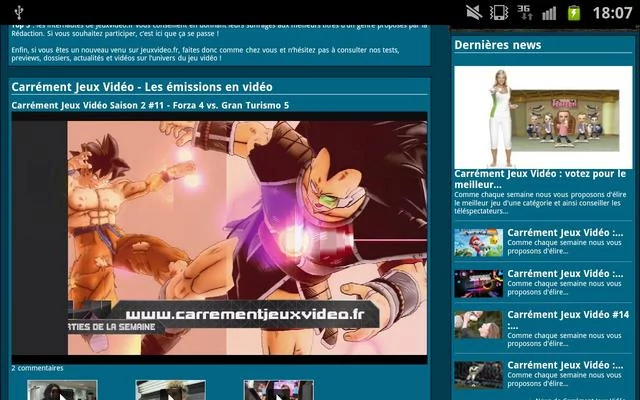Click the 'Comme chaque semaine nous vous proposons d'élire le meilleur jeu' summary
The image size is (640, 400).
[538, 203]
